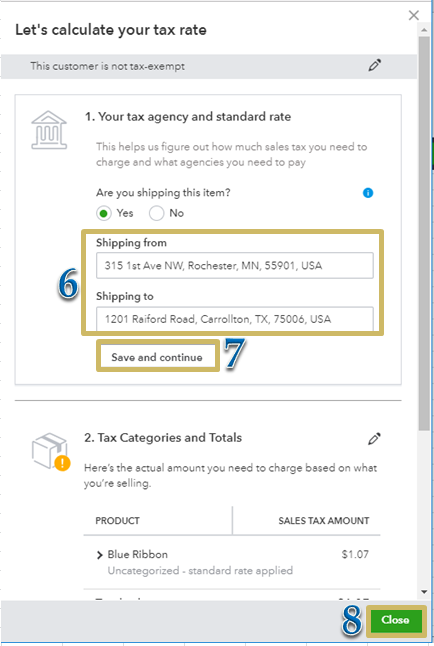Click the PRODUCT column header
Screen dimensions: 434x646
(117, 521)
